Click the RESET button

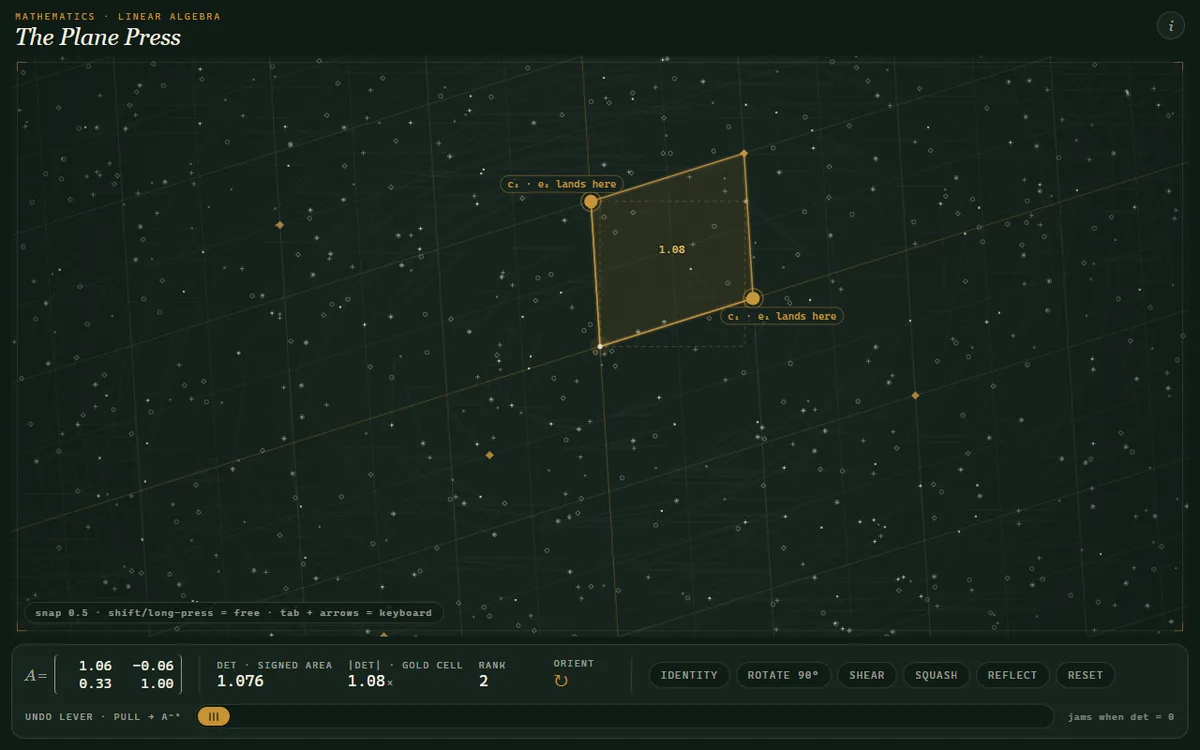click(1085, 675)
